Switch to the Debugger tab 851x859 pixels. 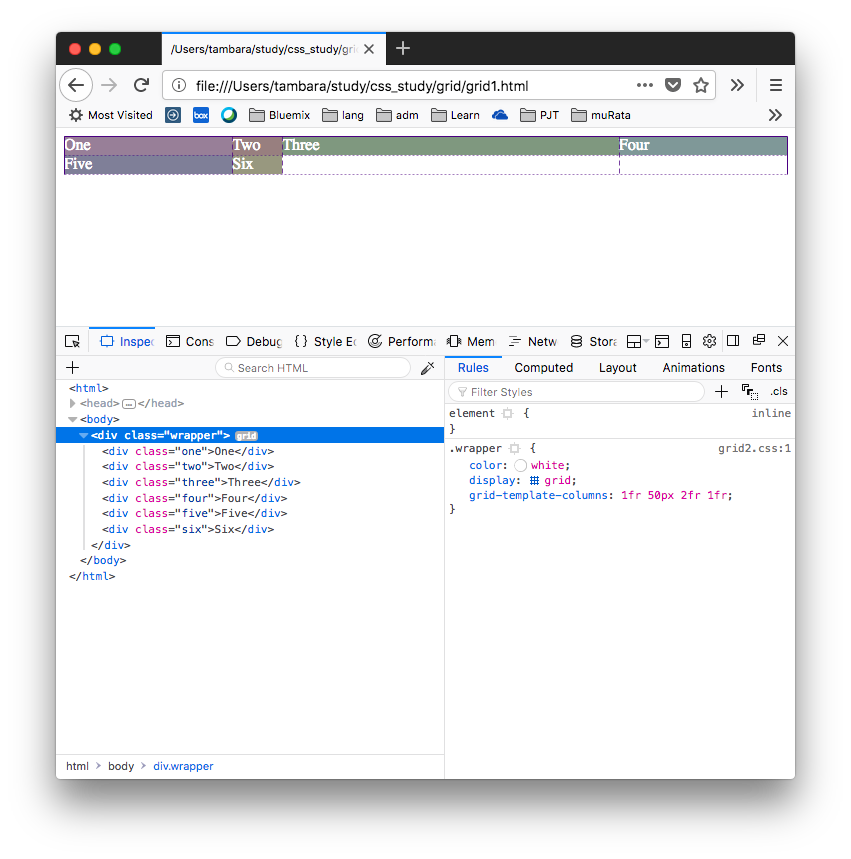coord(254,341)
